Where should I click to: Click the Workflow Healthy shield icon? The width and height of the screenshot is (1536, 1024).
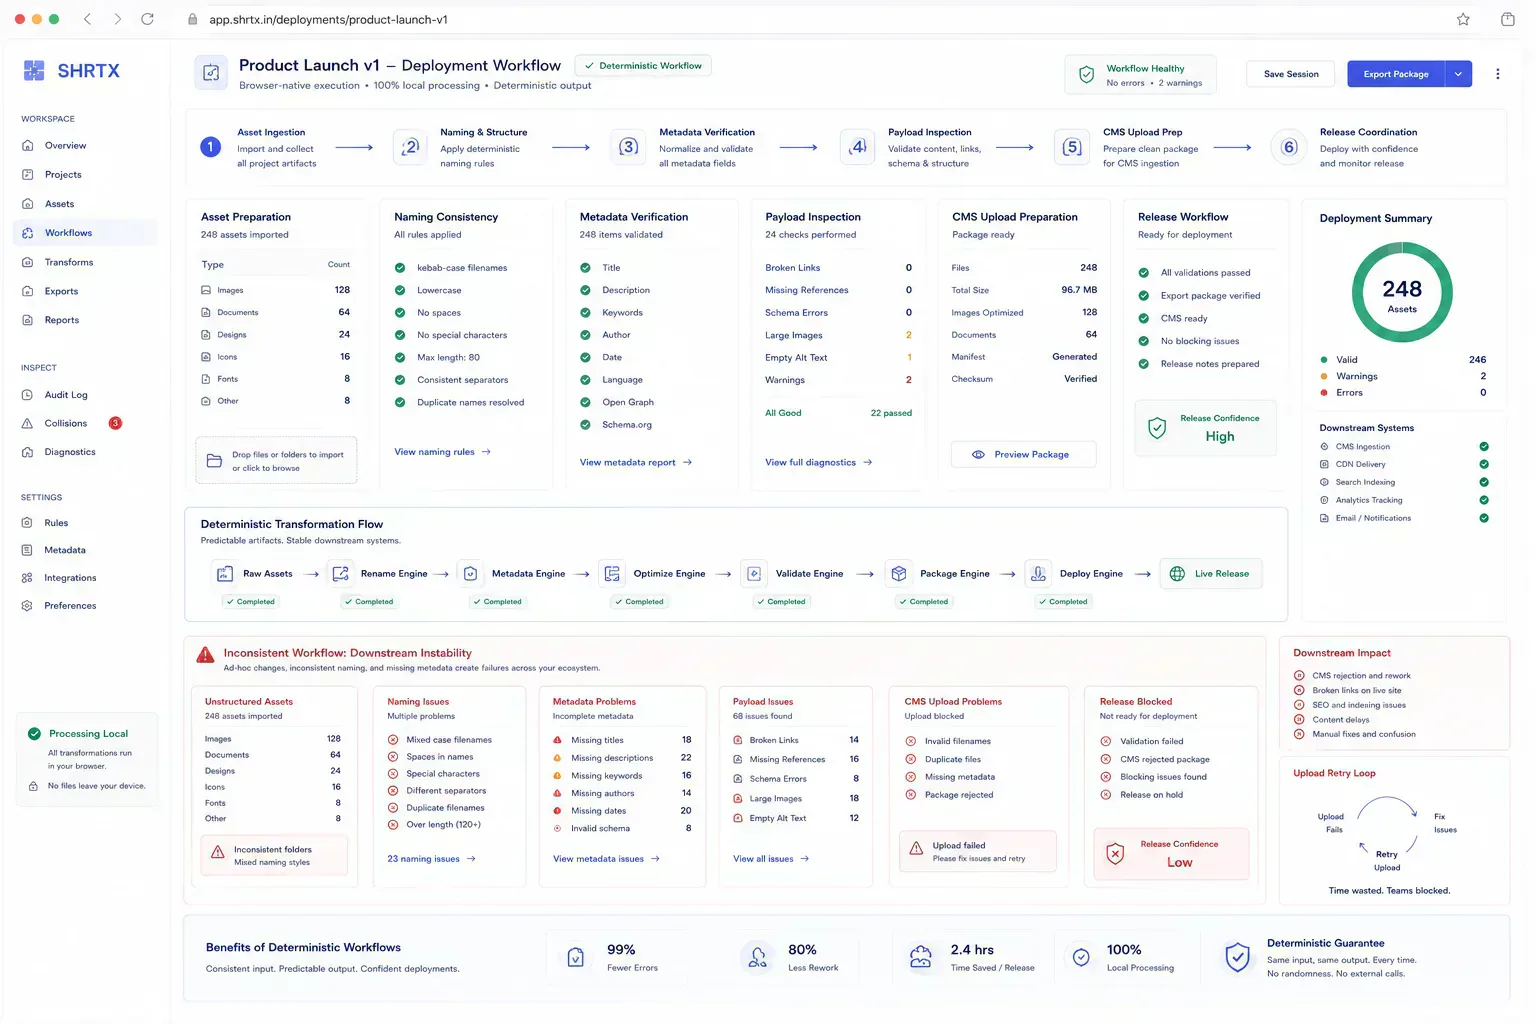(1086, 74)
